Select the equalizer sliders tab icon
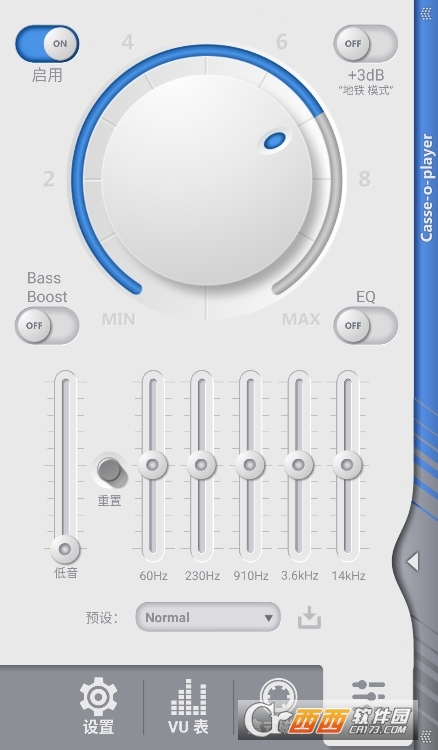Screen dimensions: 438x750 click(x=368, y=693)
